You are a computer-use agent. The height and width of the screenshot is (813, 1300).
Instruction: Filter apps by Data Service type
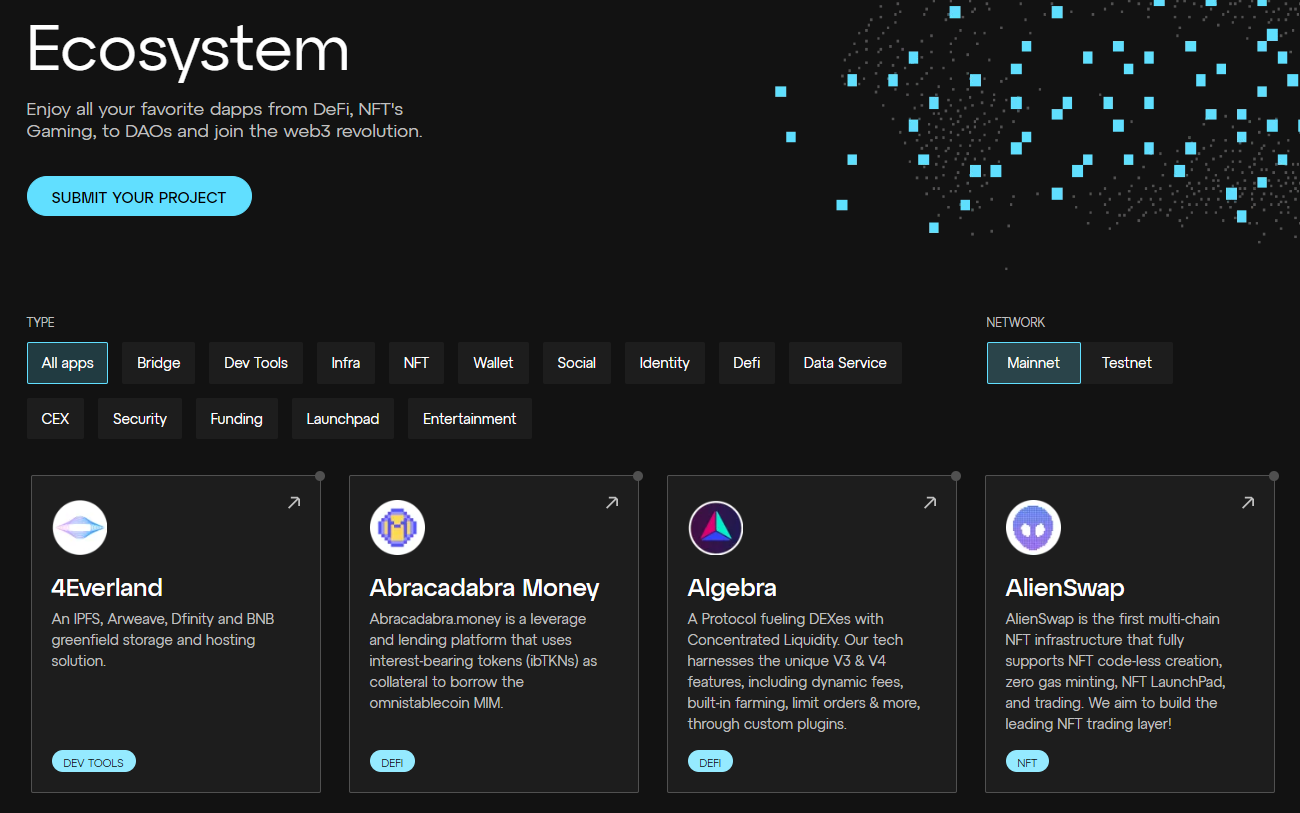pos(845,363)
